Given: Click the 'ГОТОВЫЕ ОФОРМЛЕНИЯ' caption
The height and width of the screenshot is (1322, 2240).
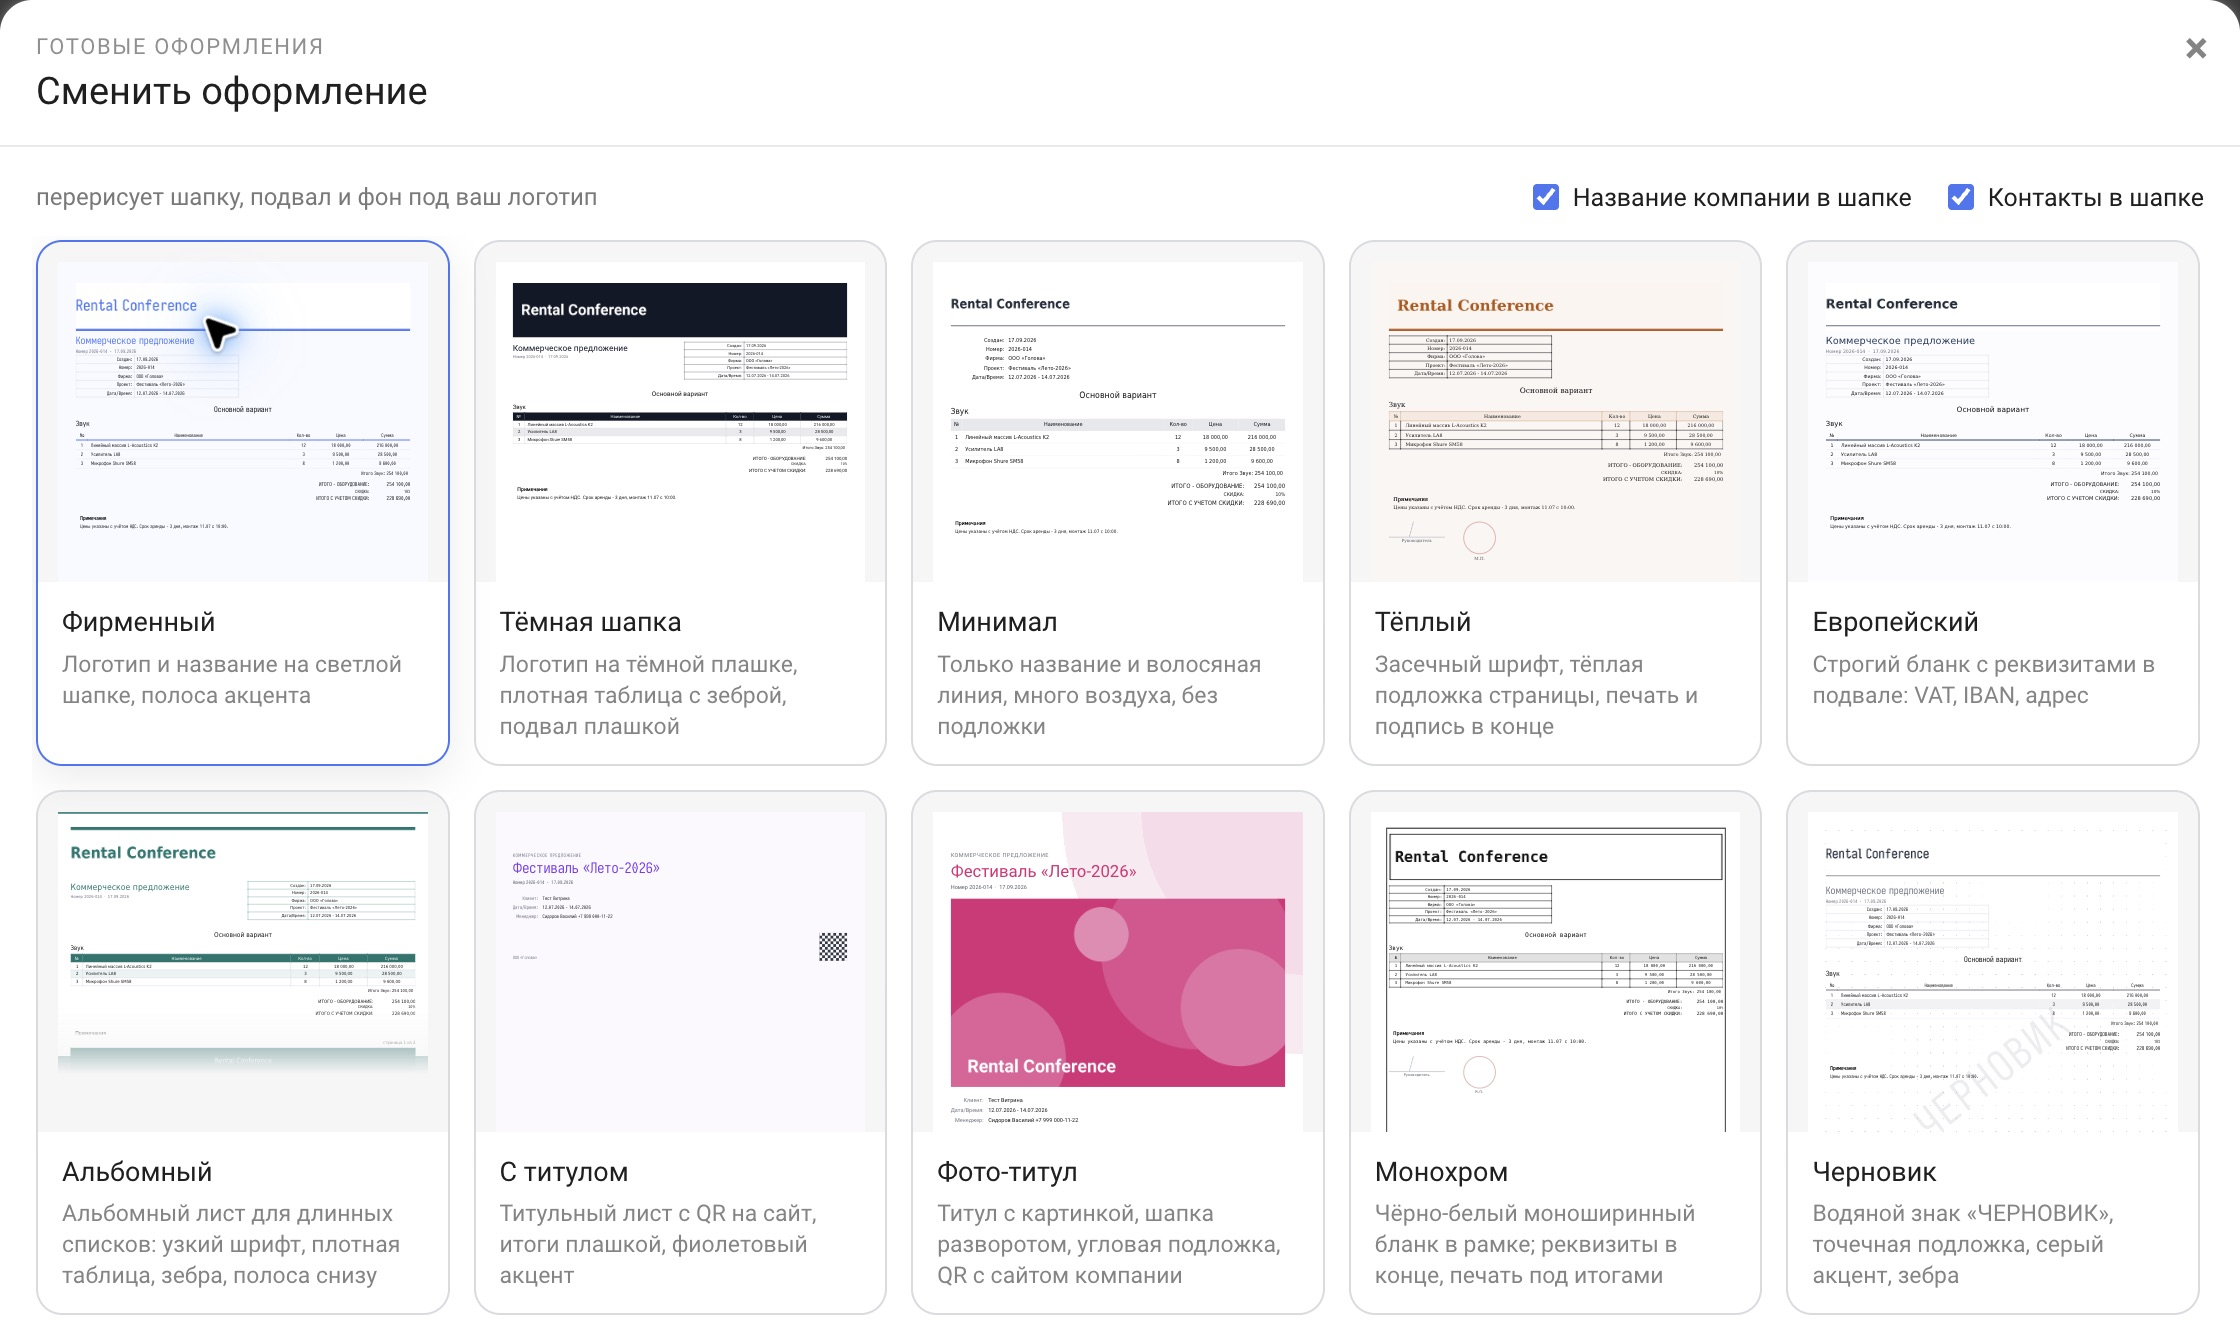Looking at the screenshot, I should pos(180,47).
